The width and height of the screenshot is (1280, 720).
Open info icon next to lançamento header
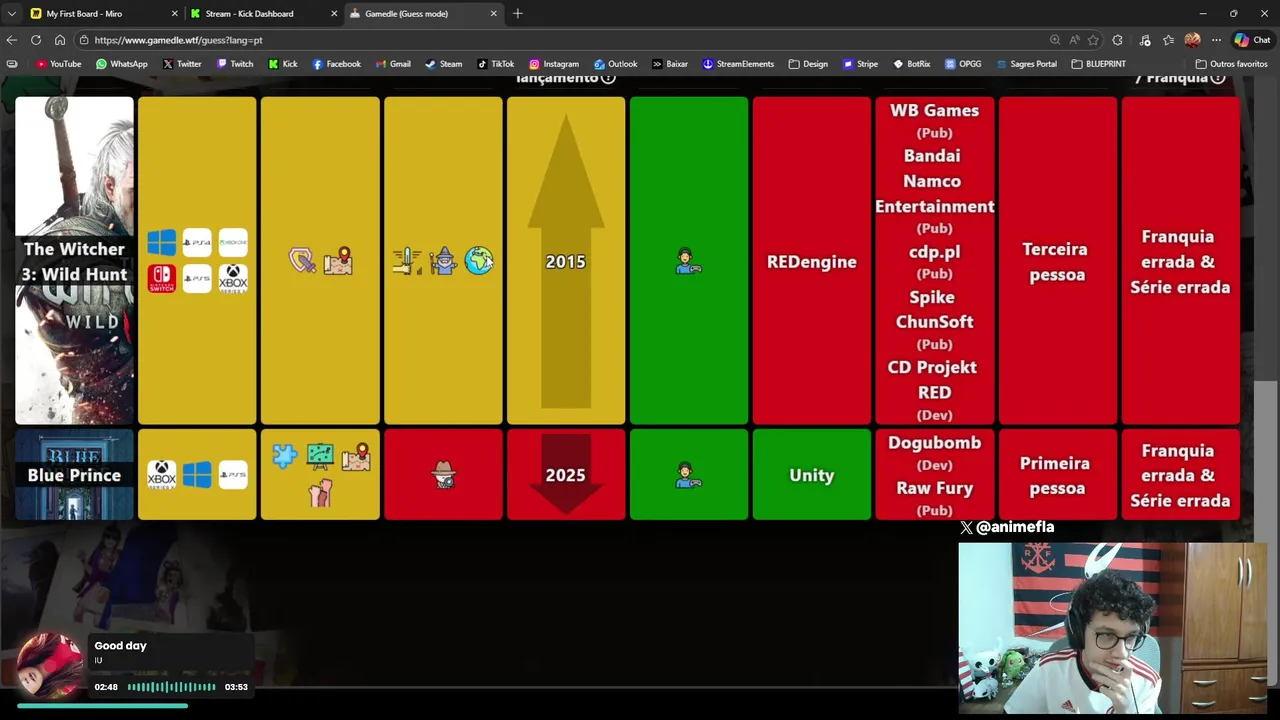[x=608, y=77]
